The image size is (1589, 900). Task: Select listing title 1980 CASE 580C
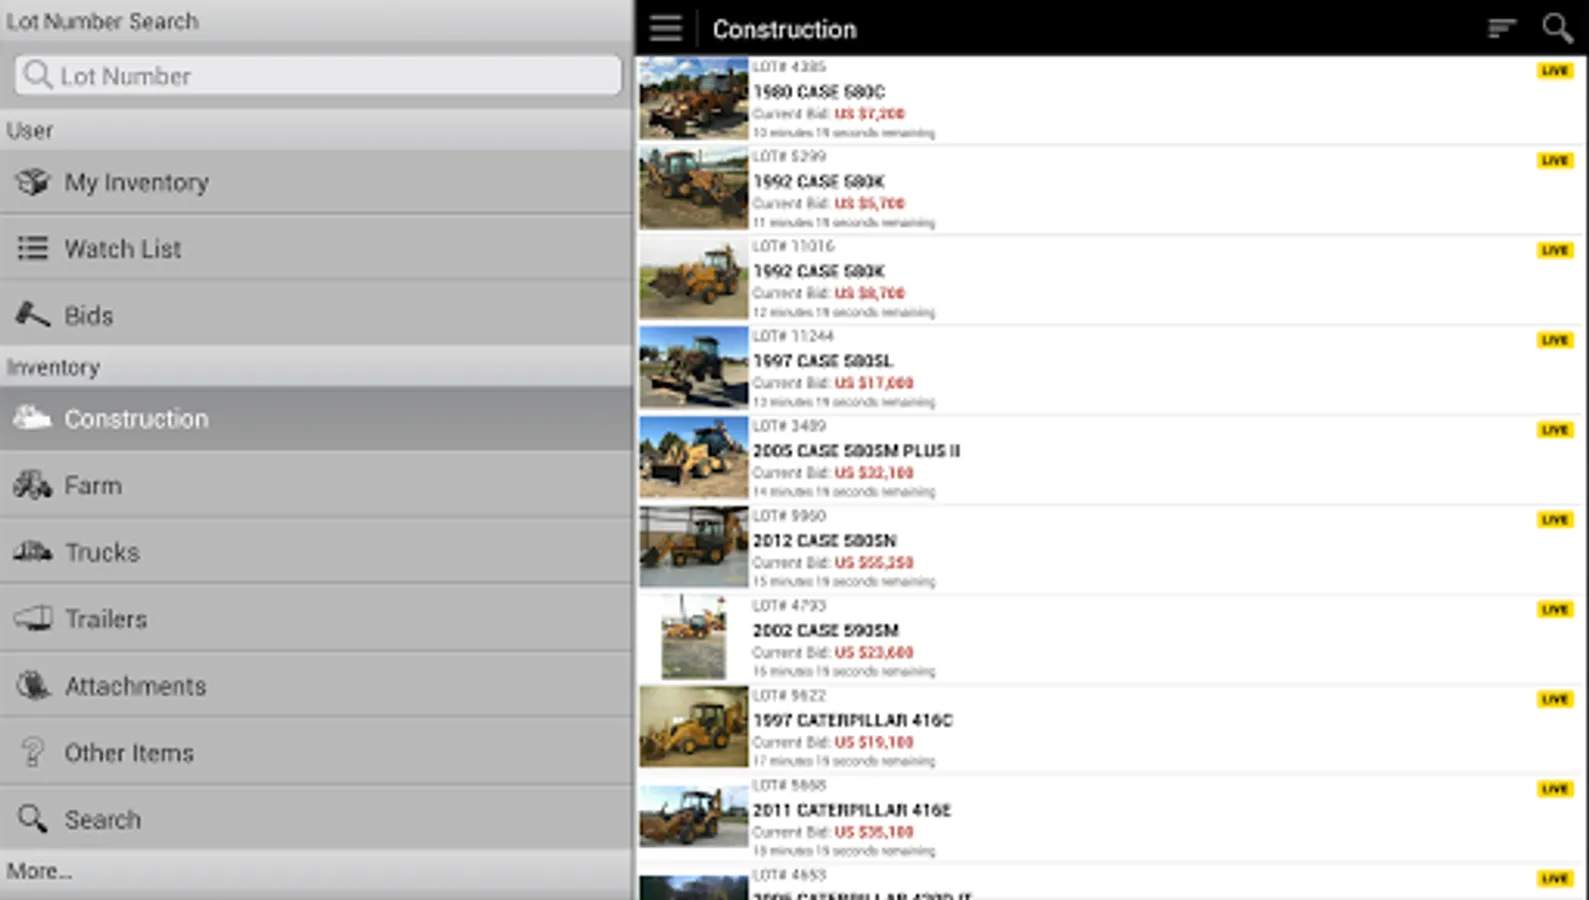pyautogui.click(x=819, y=92)
